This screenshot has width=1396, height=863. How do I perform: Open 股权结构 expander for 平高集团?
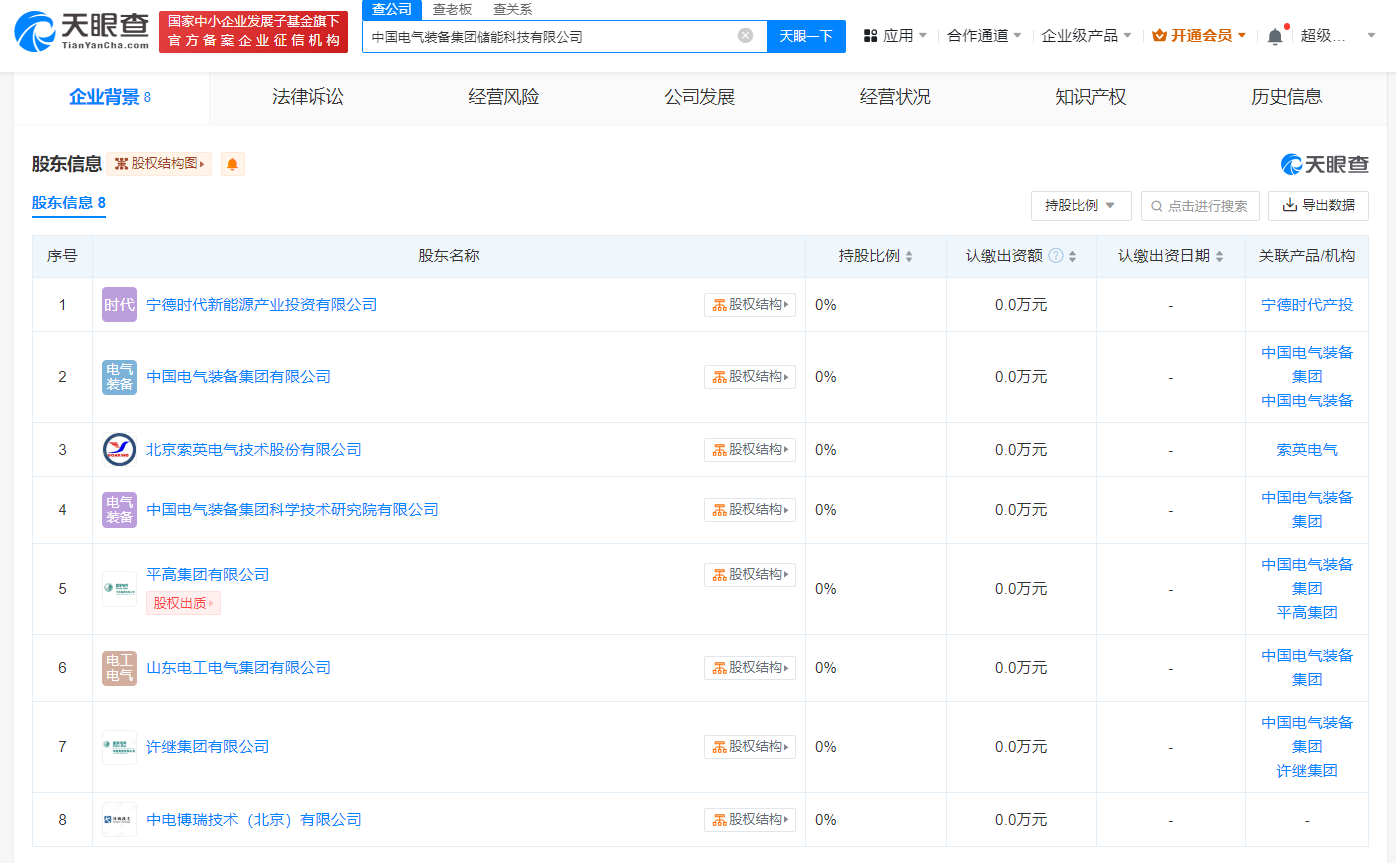750,575
